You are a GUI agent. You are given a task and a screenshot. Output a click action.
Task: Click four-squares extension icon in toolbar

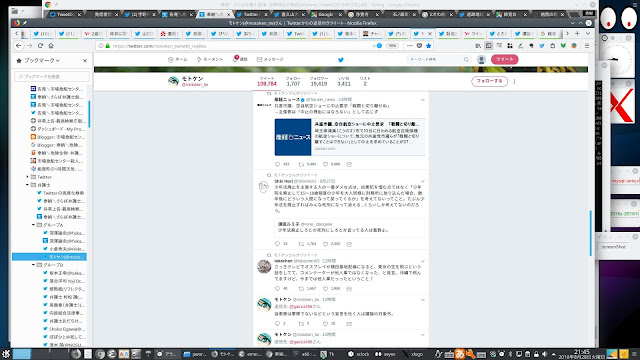pyautogui.click(x=510, y=46)
